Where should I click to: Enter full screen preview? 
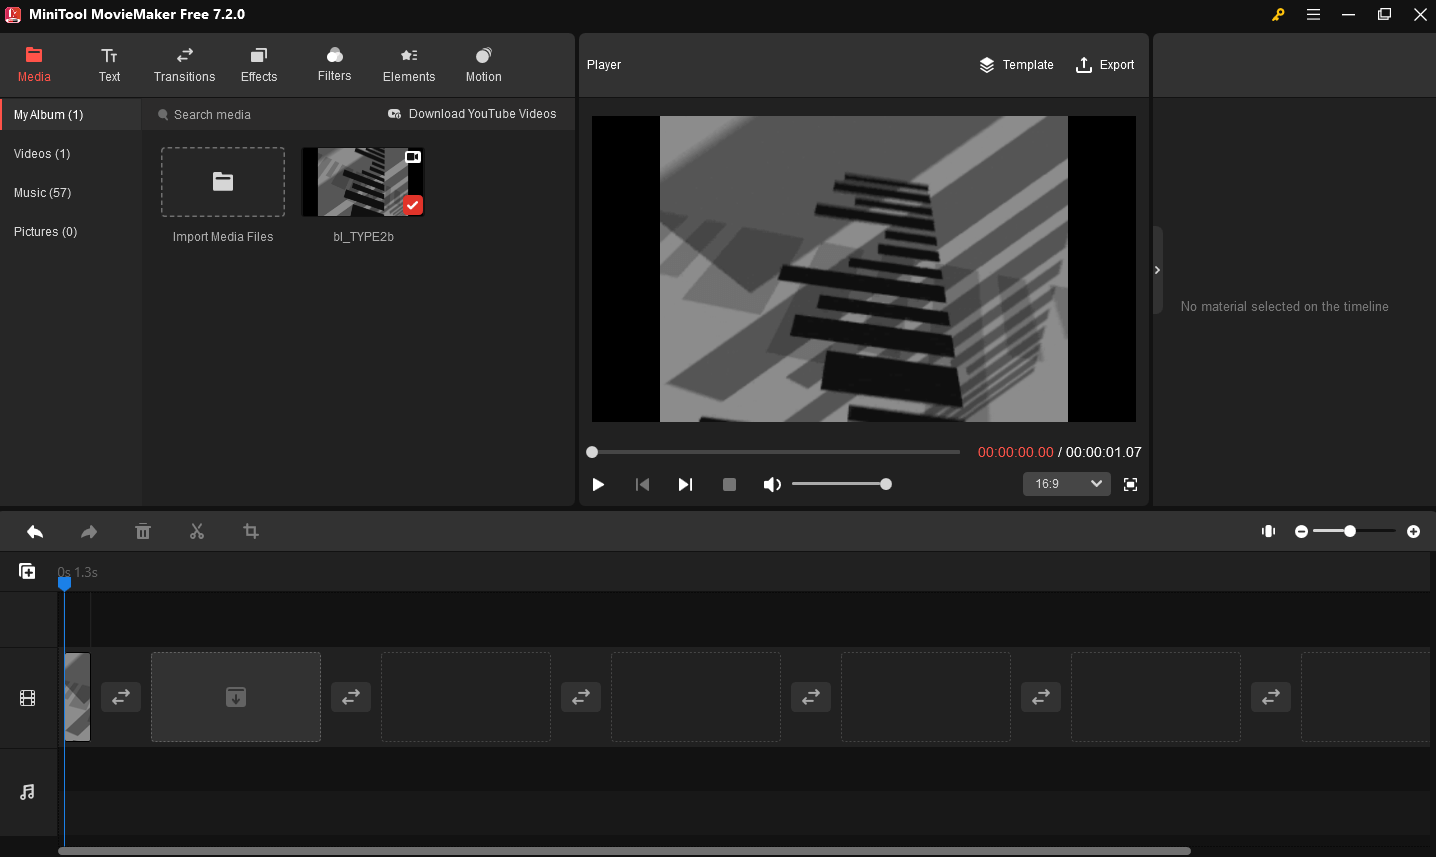click(x=1131, y=484)
